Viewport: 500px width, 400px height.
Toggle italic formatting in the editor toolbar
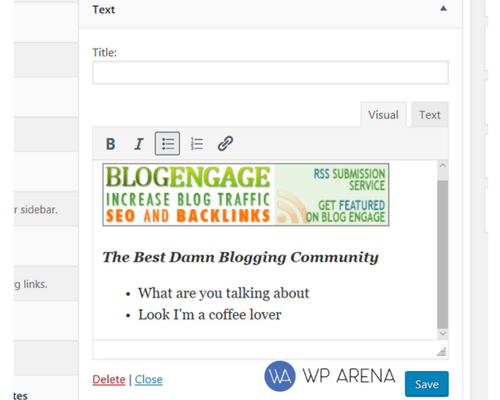coord(139,144)
